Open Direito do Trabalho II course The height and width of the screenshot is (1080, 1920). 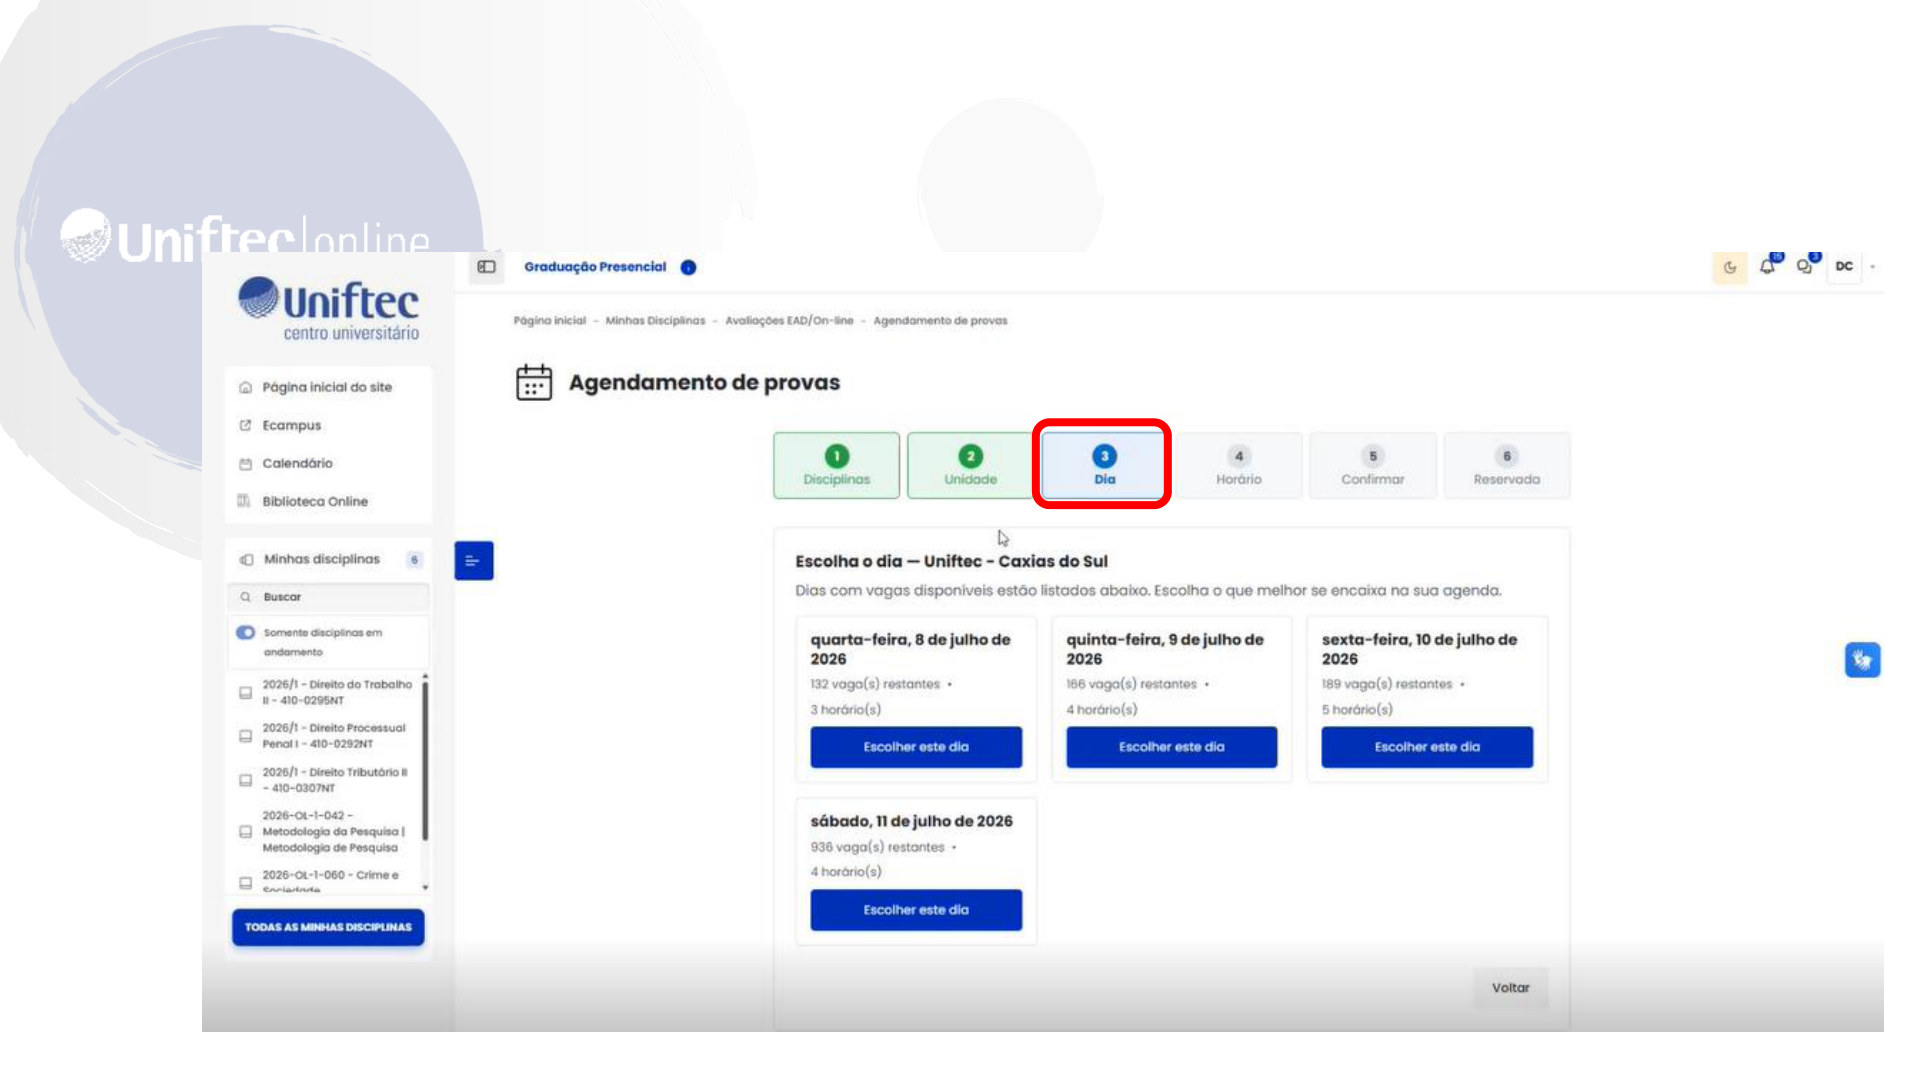(335, 692)
